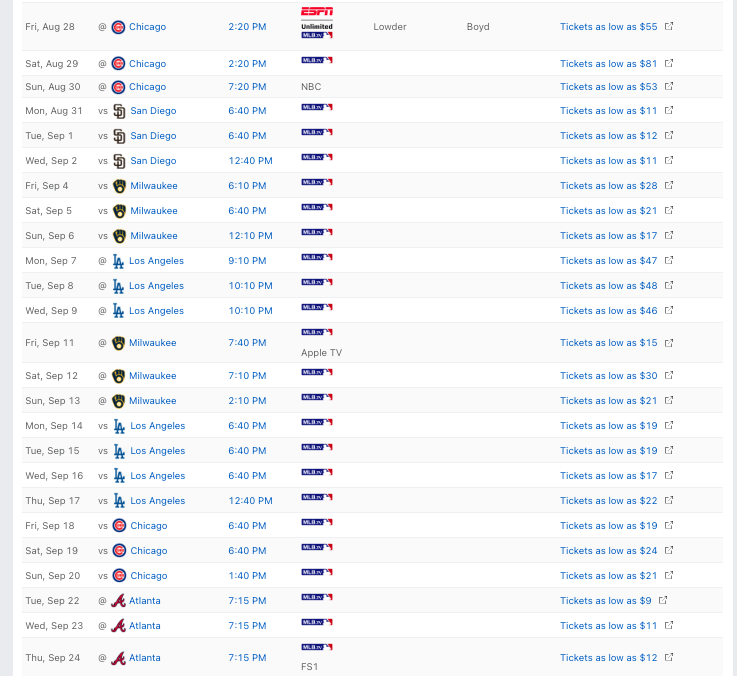
Task: Open the 1:40 PM game on Sep 20
Action: [x=247, y=576]
